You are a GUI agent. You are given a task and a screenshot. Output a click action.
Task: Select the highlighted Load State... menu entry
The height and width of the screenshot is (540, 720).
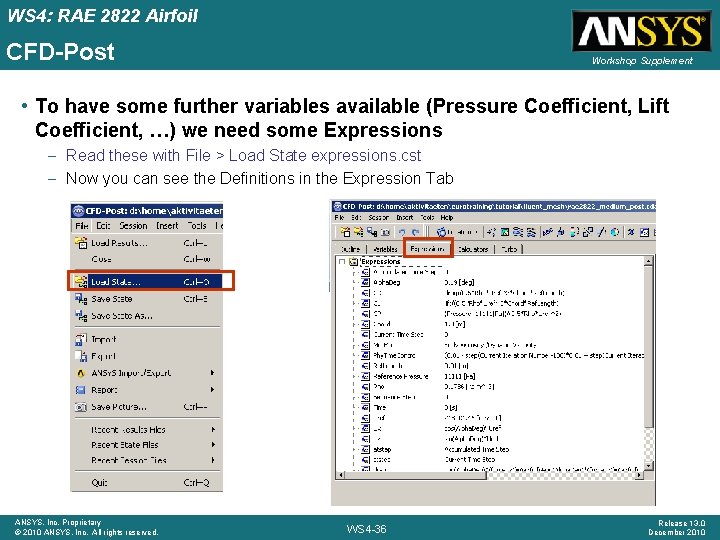pyautogui.click(x=146, y=281)
